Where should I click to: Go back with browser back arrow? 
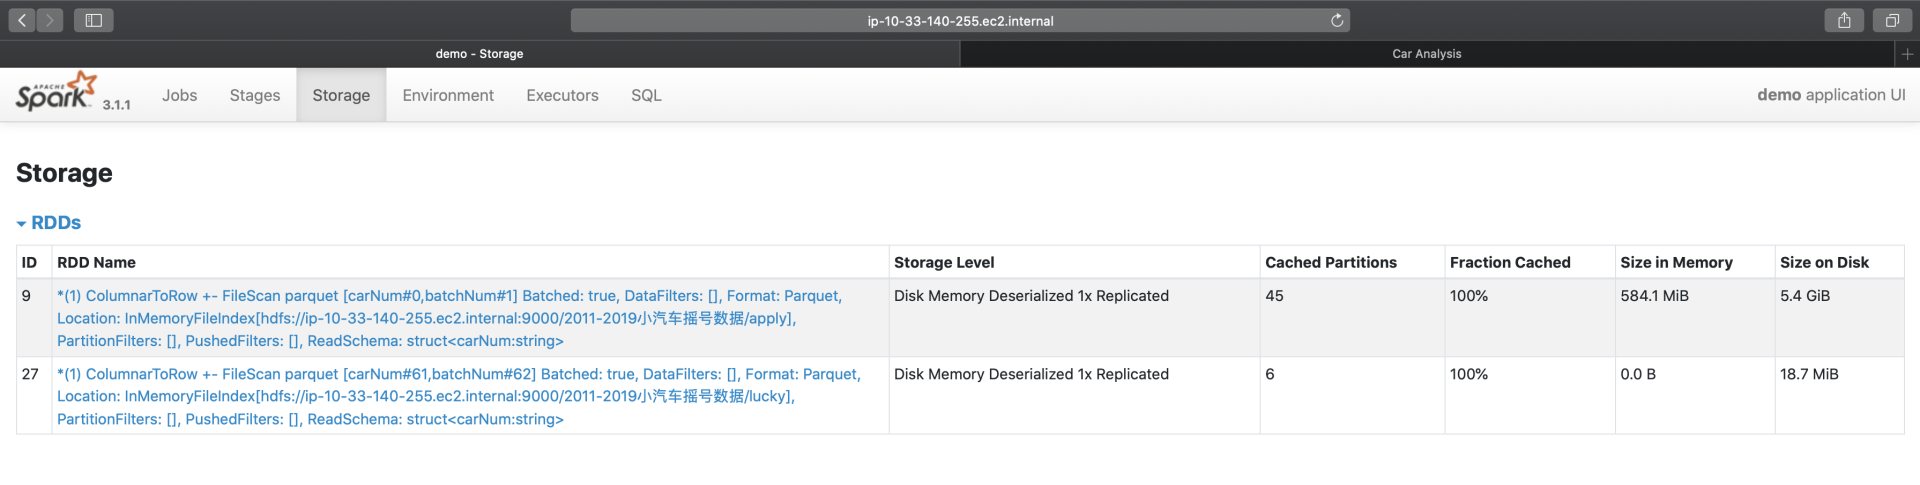(22, 20)
